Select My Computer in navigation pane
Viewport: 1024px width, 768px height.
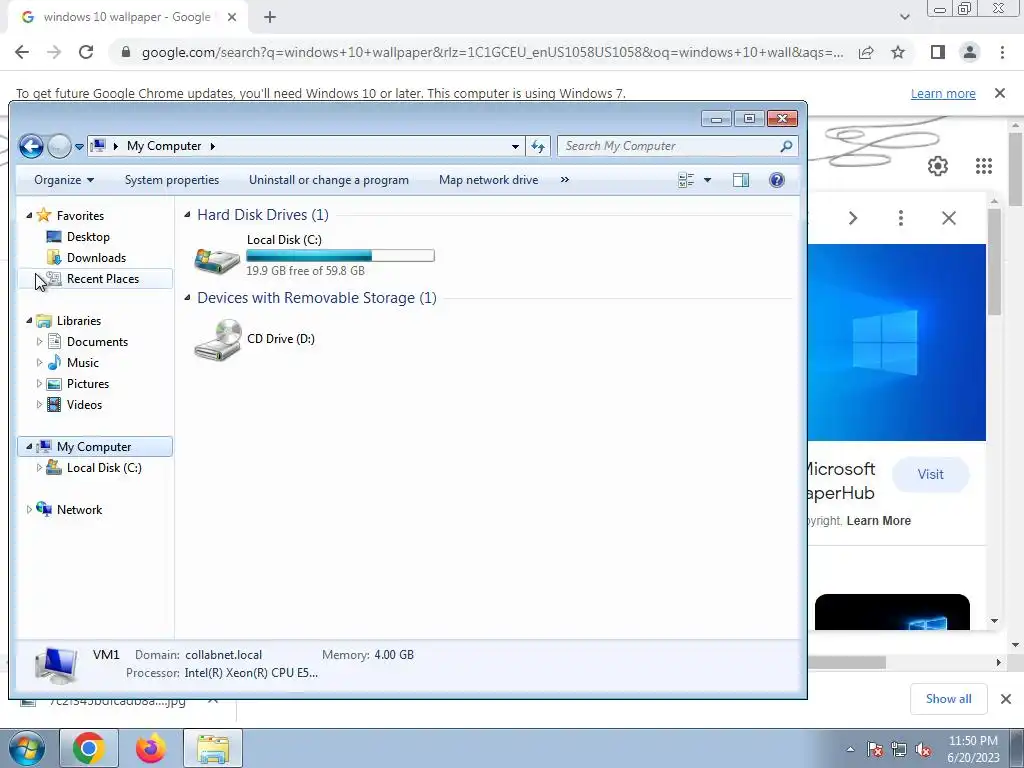[x=94, y=447]
